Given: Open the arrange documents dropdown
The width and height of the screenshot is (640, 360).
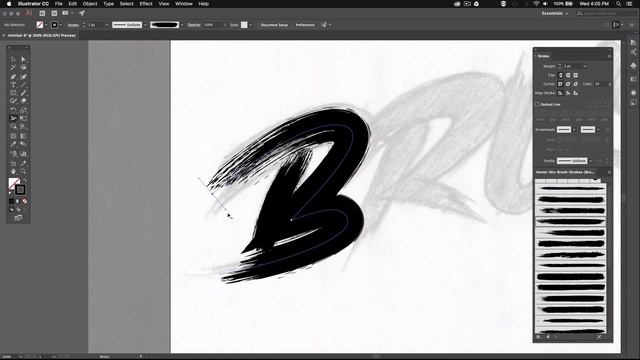Looking at the screenshot, I should point(67,13).
